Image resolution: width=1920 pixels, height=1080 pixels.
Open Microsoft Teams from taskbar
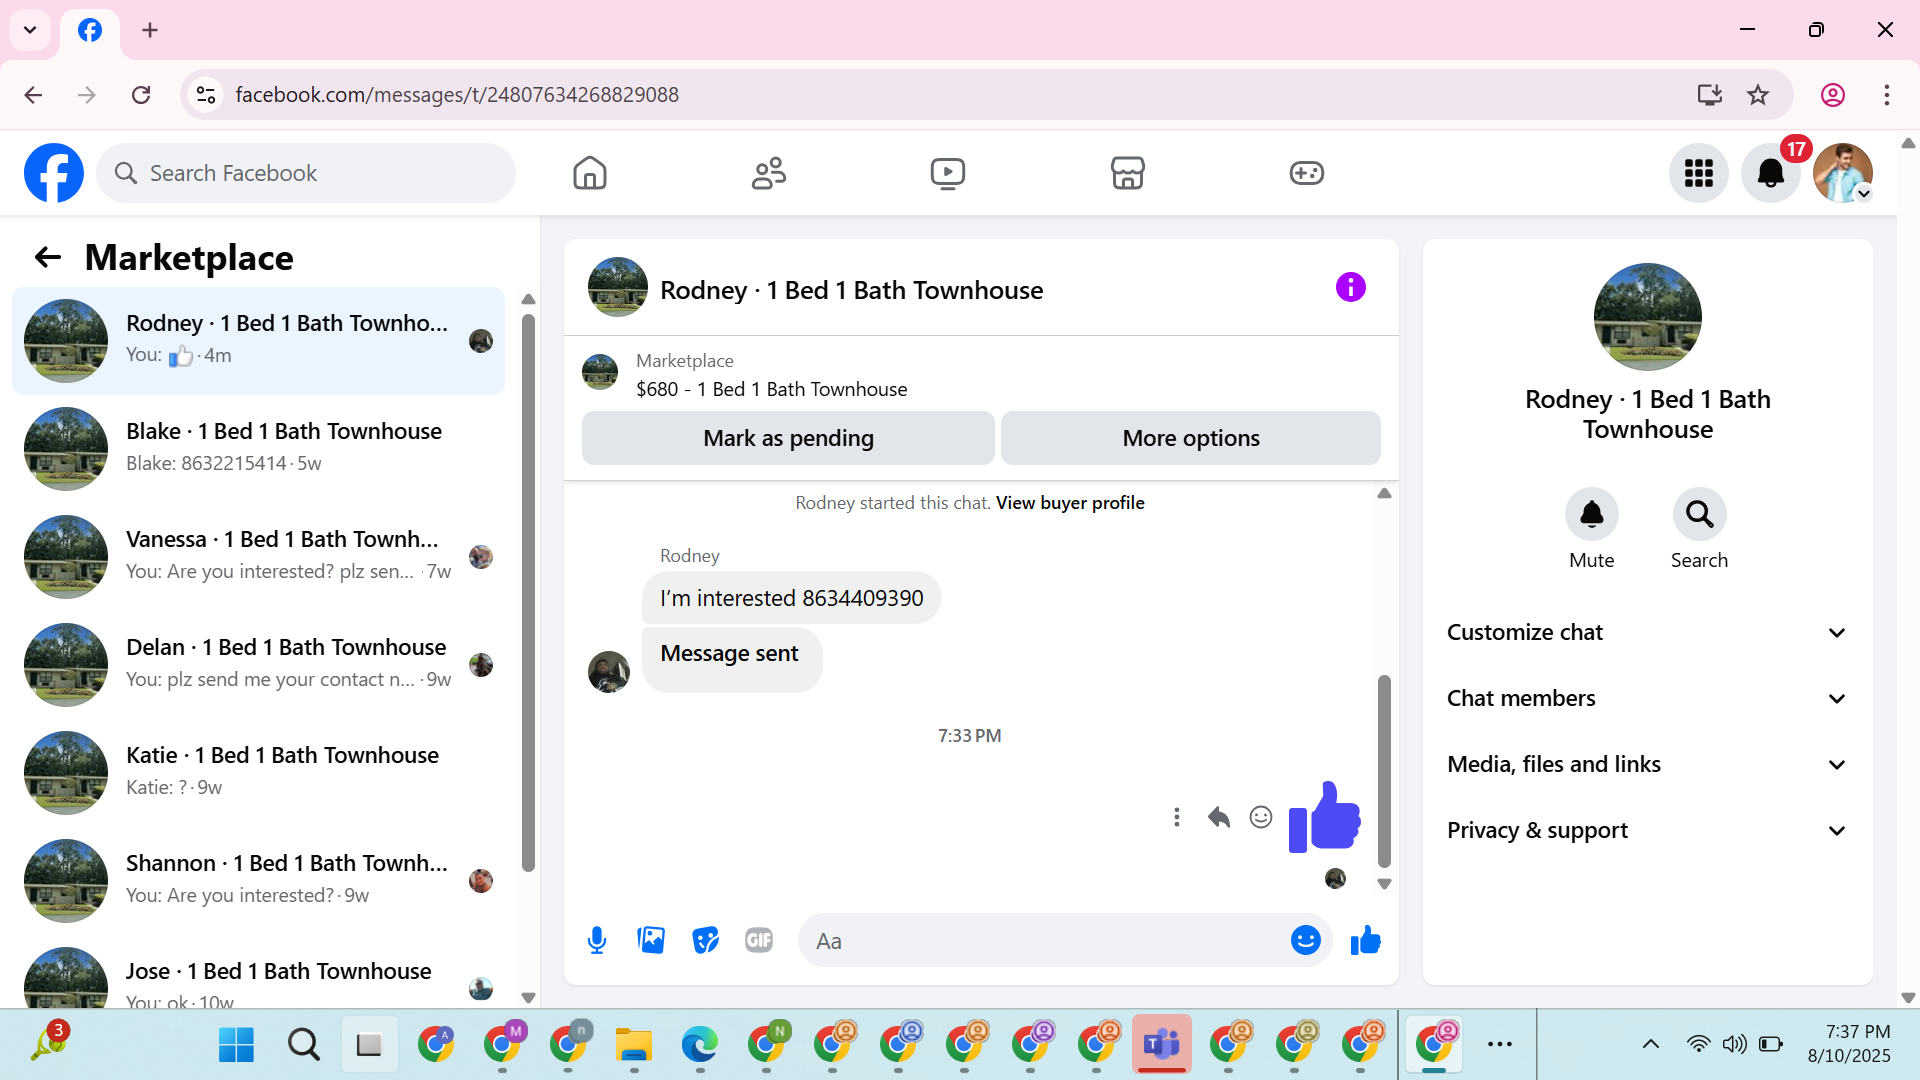click(x=1161, y=1045)
